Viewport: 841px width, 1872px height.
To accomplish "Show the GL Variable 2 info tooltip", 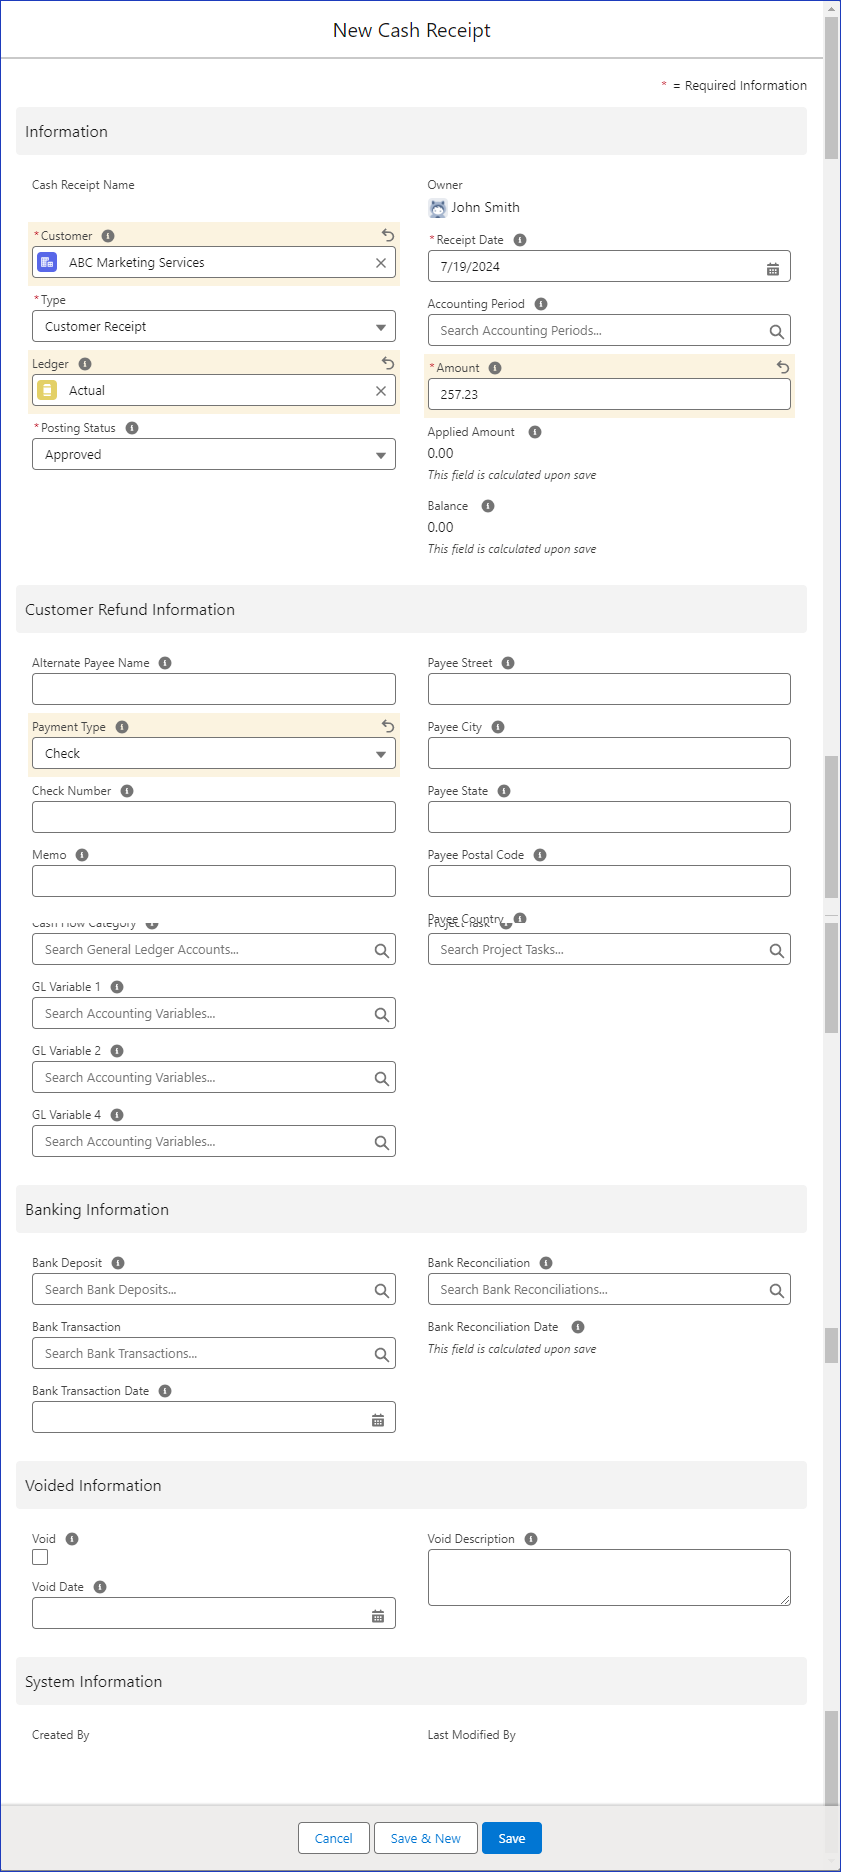I will point(117,1051).
